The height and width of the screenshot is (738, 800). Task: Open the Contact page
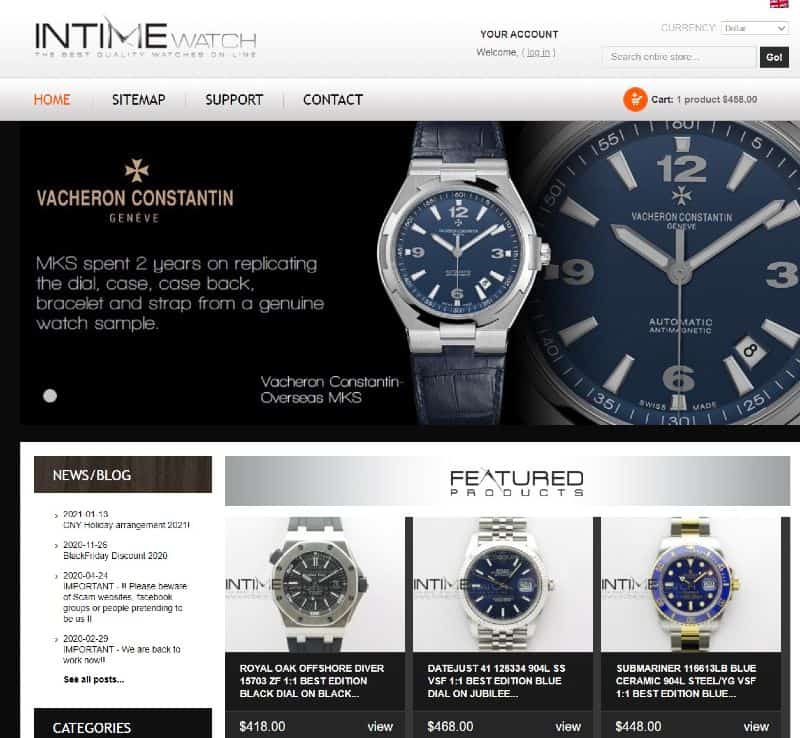point(333,100)
